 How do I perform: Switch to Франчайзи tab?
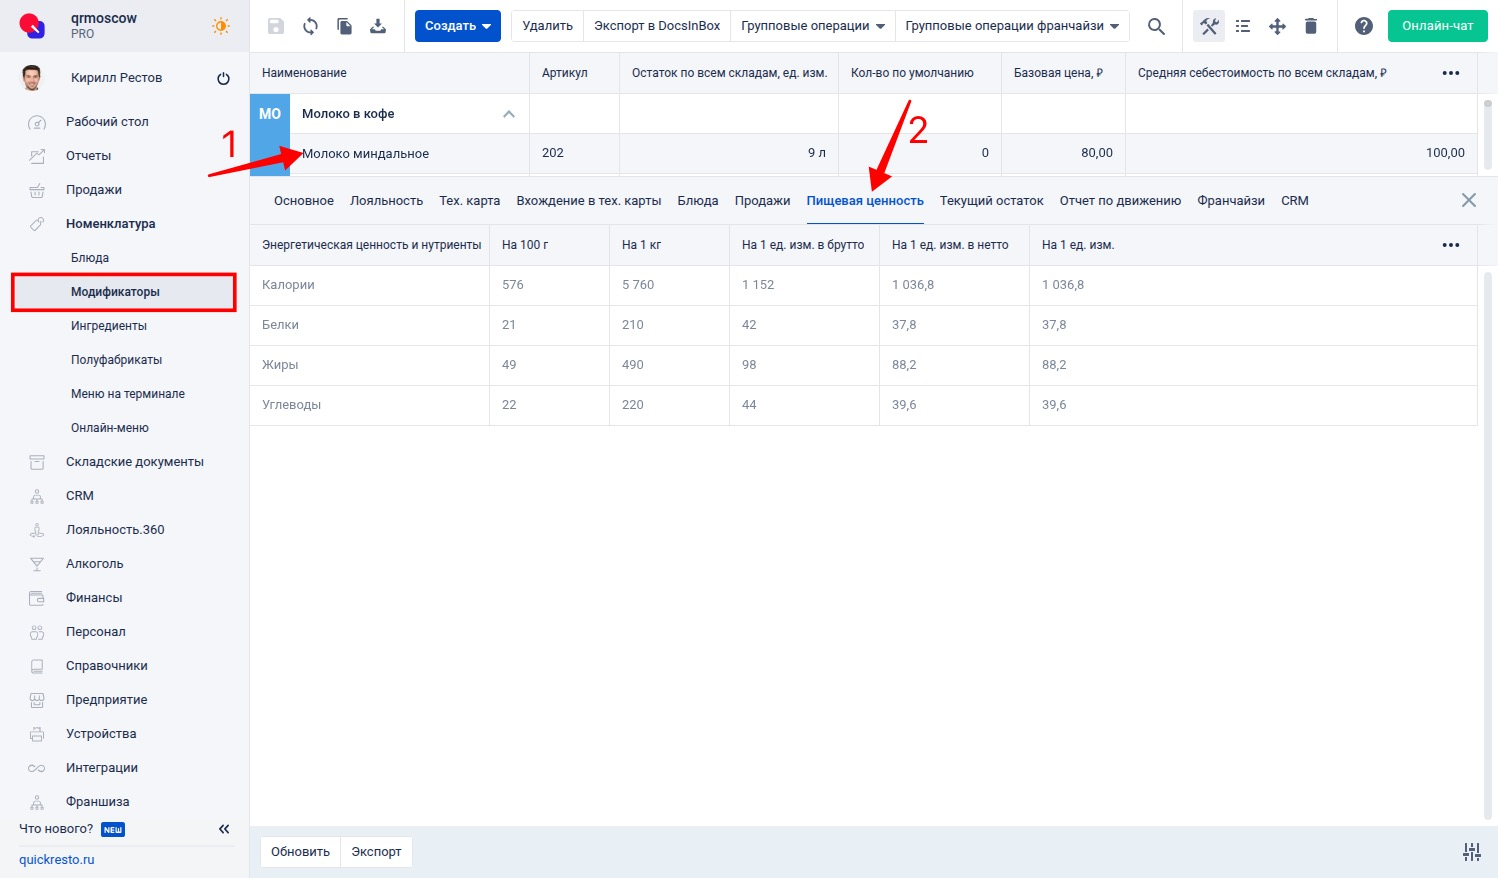tap(1231, 201)
